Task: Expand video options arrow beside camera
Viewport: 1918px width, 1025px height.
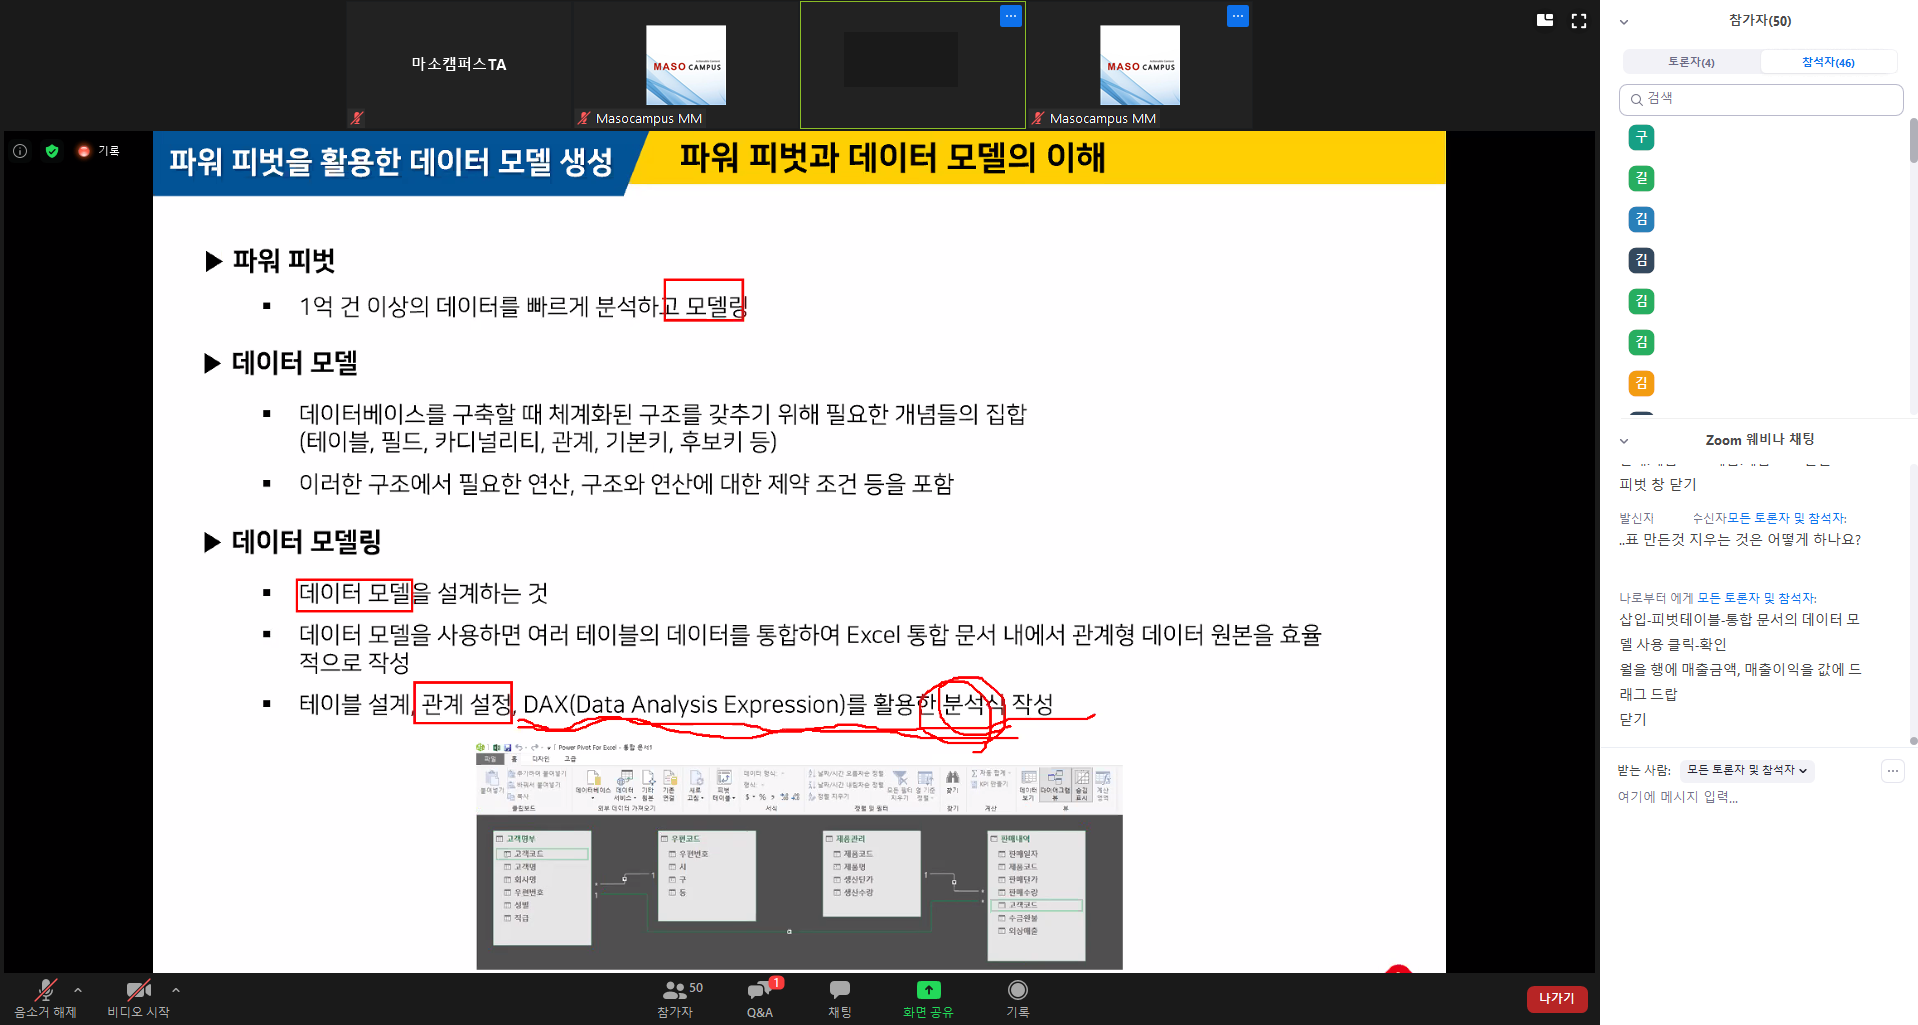Action: 176,990
